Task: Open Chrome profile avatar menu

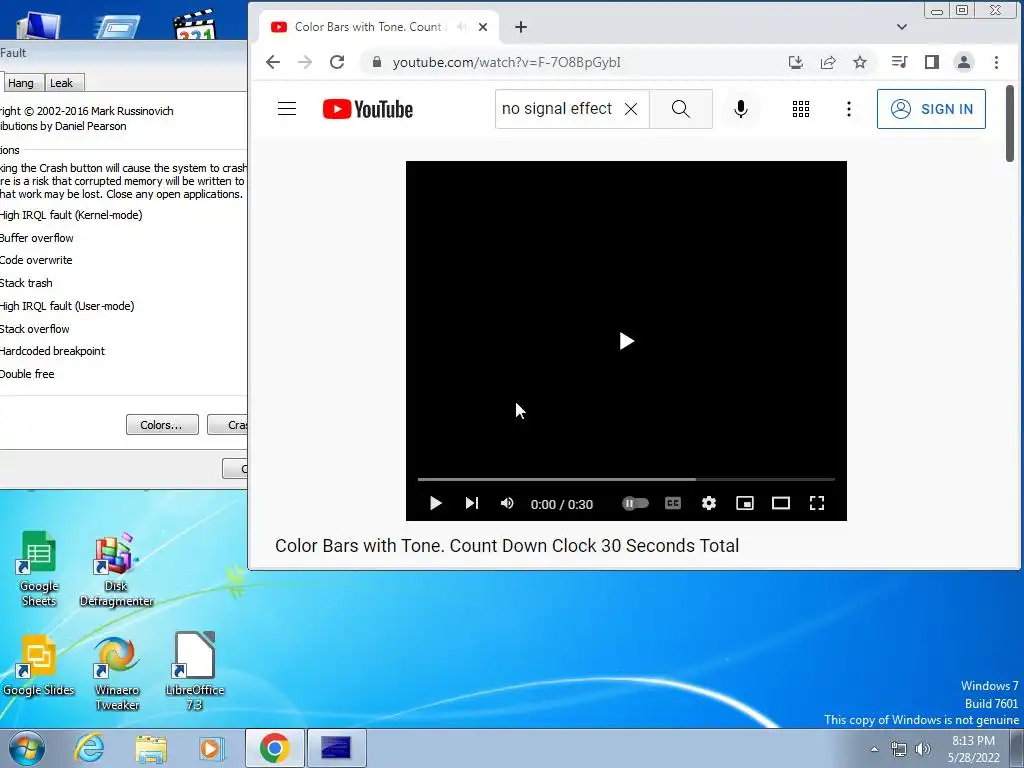Action: (x=964, y=62)
